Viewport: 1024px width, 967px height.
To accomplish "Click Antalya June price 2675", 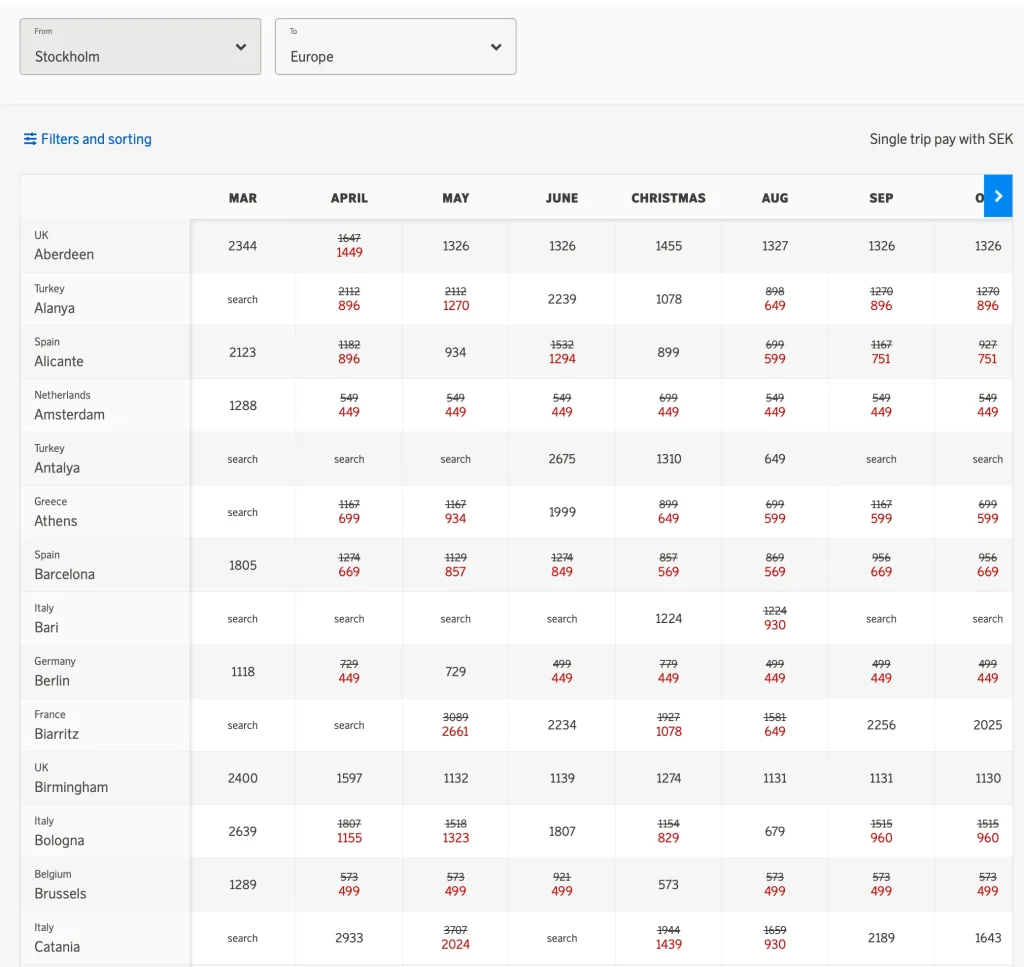I will tap(562, 459).
